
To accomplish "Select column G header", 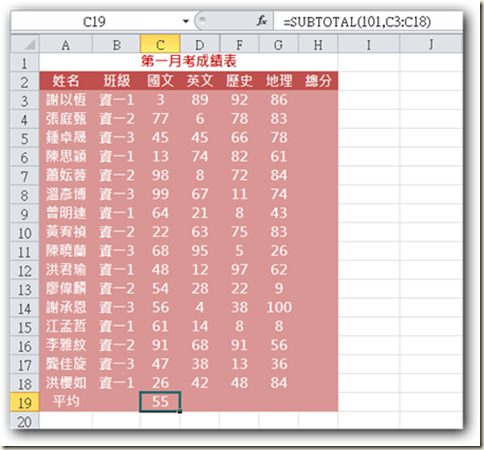I will (x=279, y=44).
